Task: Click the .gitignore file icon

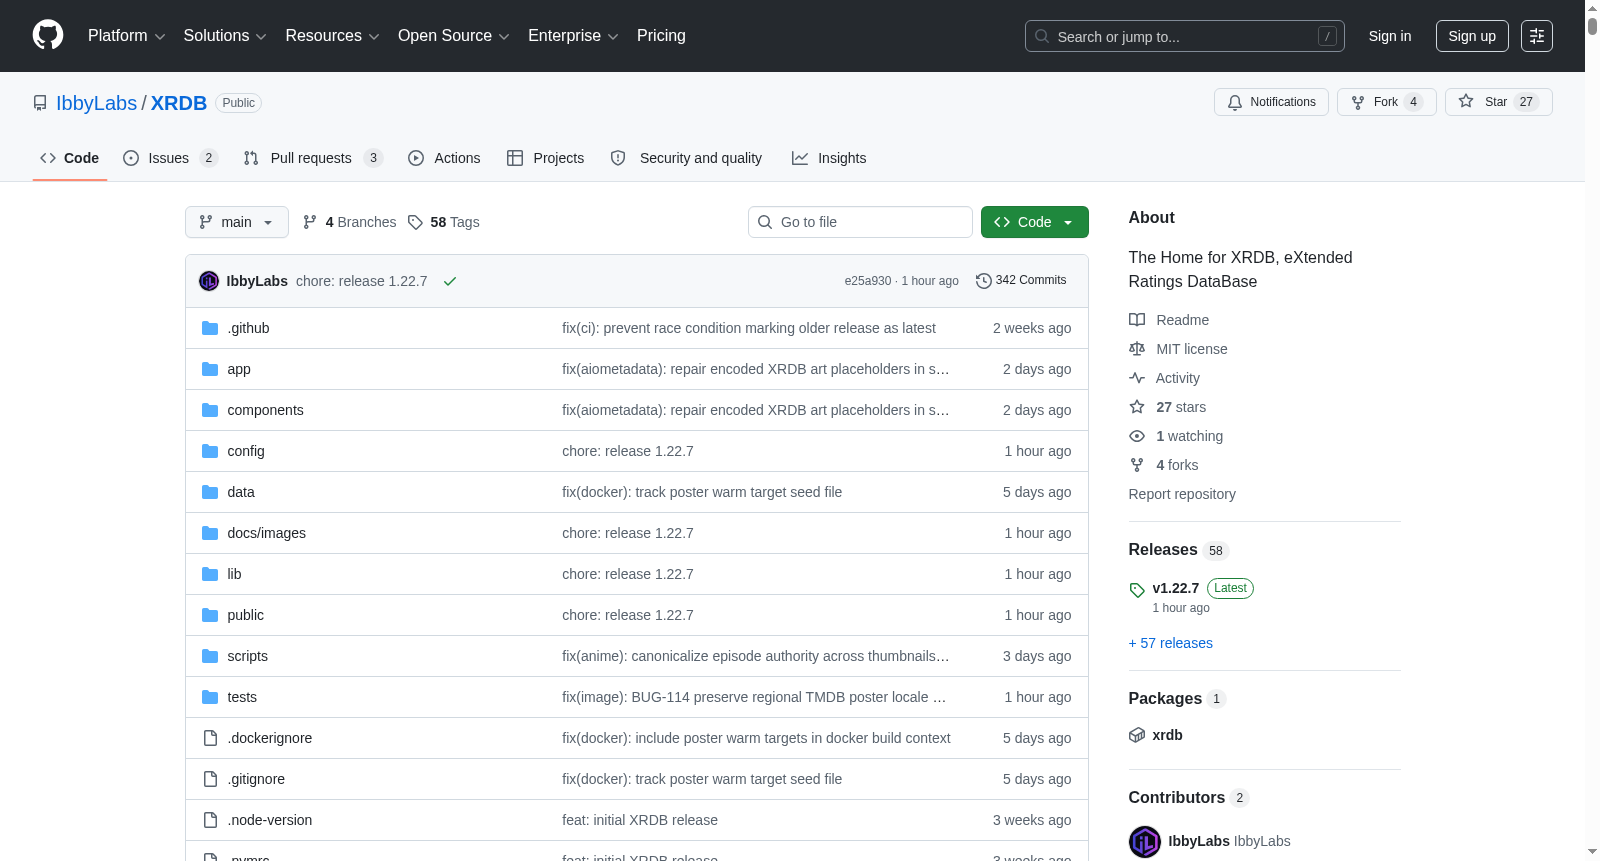Action: pos(210,779)
